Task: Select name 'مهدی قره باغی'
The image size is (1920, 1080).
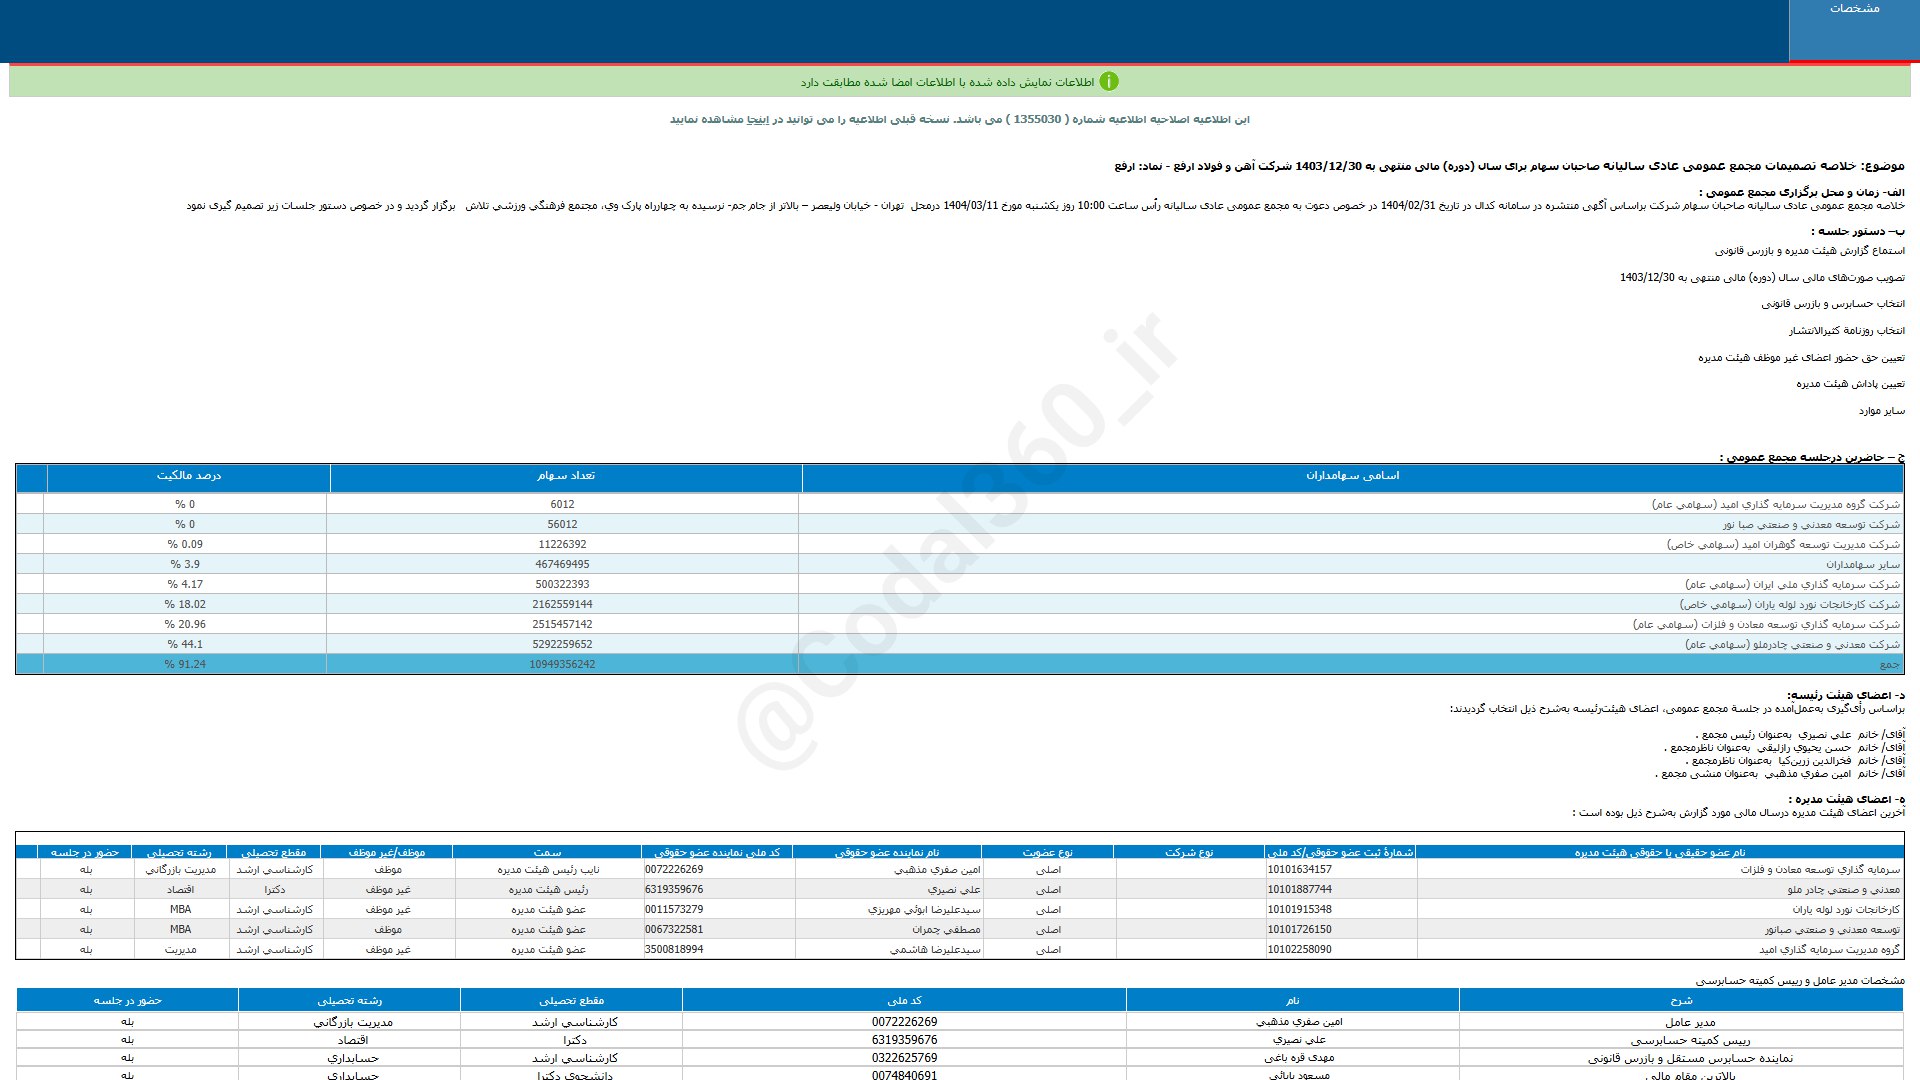Action: click(1299, 1058)
